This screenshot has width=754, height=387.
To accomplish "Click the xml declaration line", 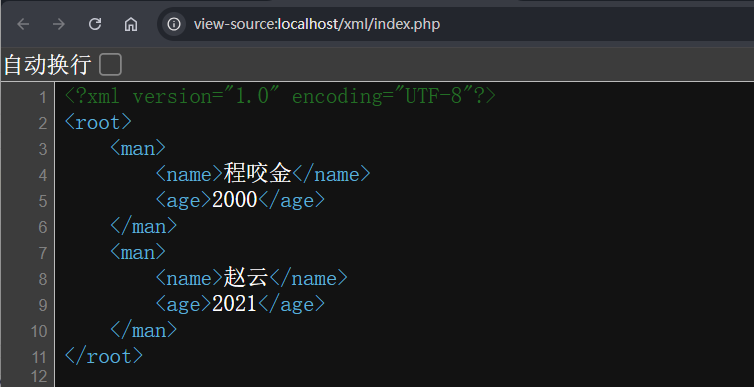I will [280, 96].
